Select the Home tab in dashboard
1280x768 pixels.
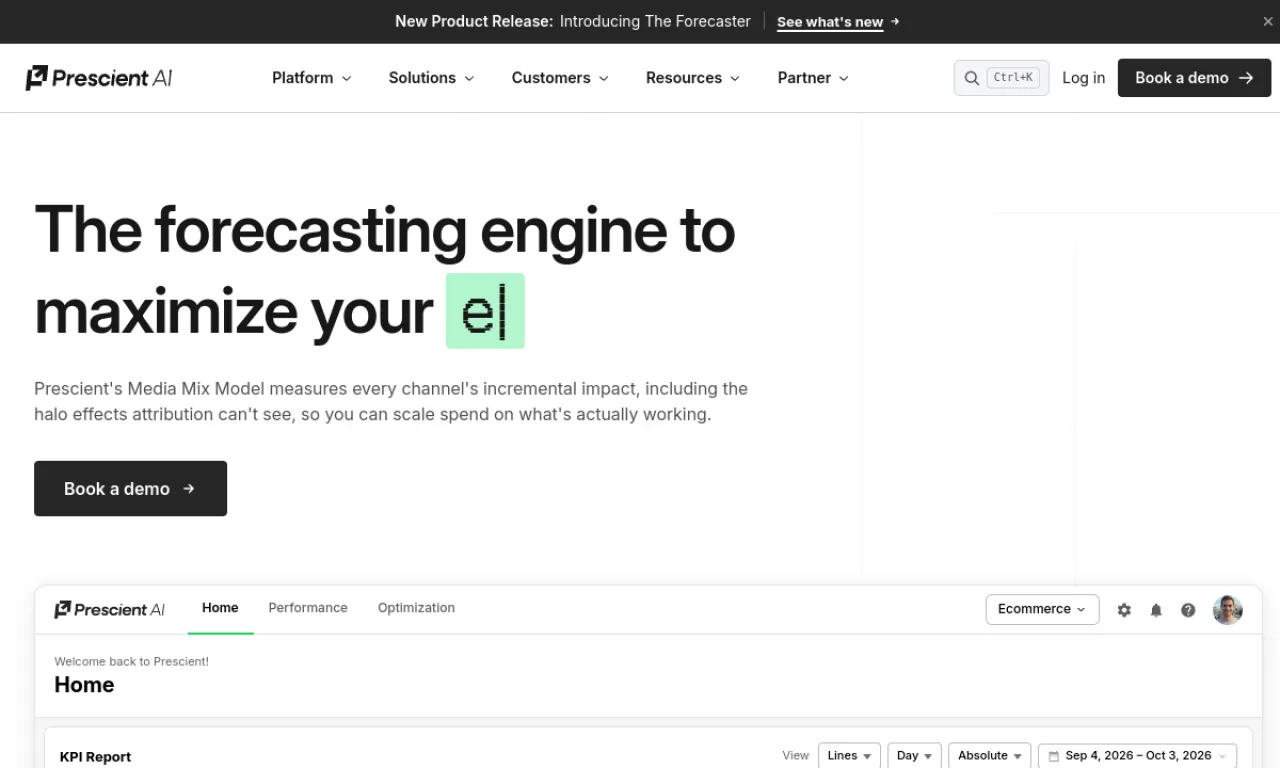point(220,608)
